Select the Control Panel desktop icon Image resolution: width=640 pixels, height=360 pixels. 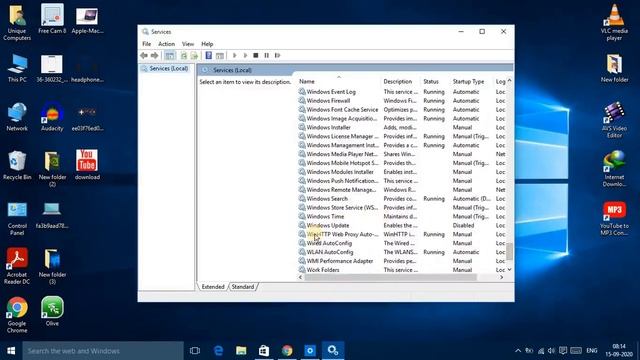coord(17,218)
